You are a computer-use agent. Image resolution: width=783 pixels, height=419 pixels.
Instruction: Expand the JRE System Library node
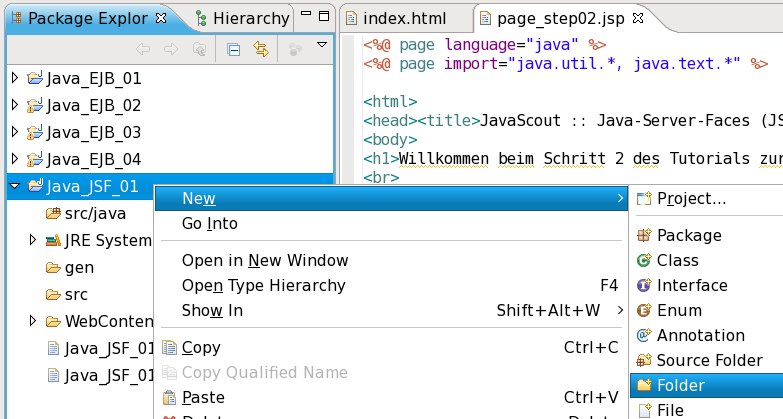pos(33,240)
